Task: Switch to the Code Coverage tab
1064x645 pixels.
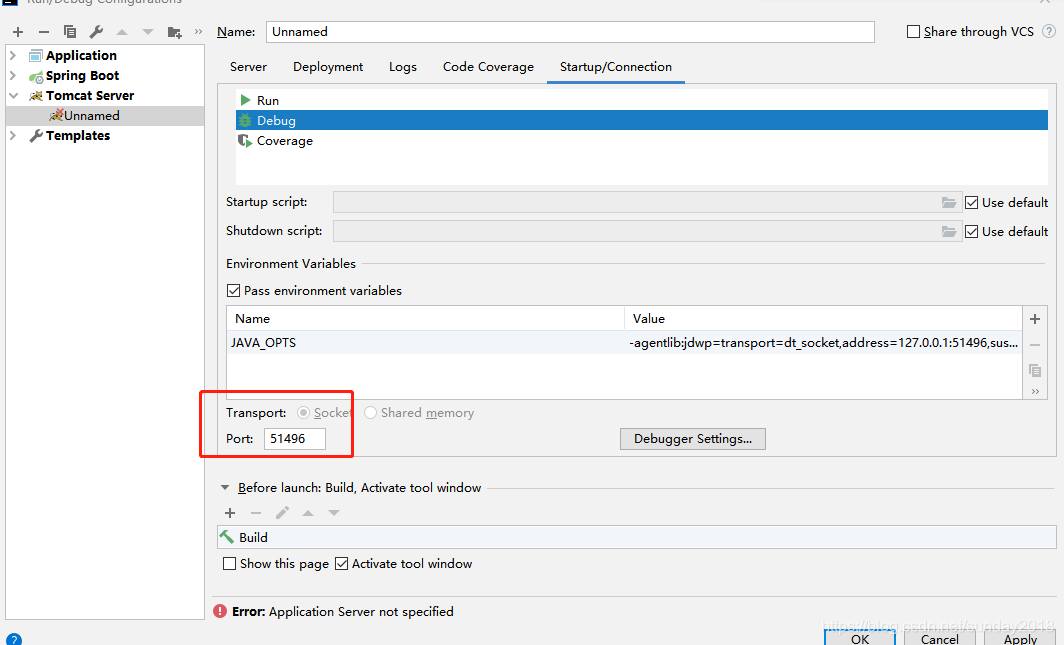Action: click(x=489, y=66)
